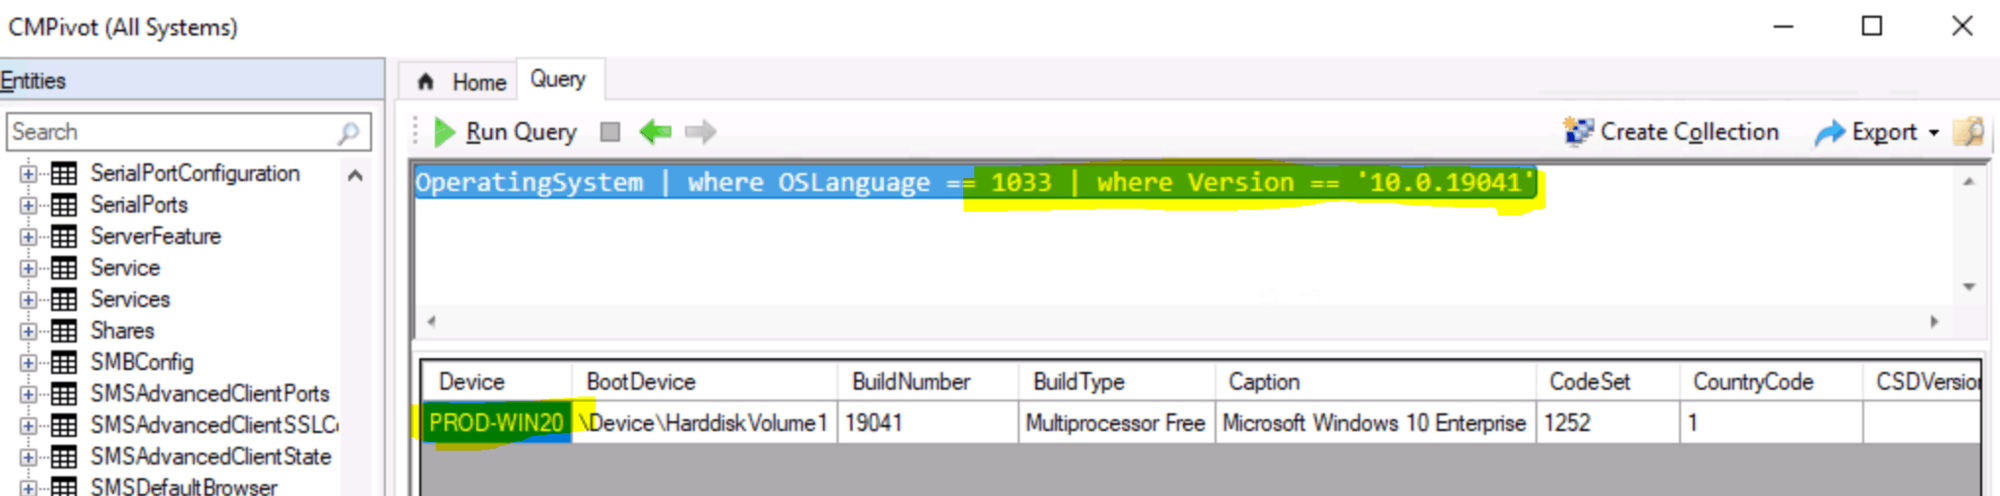Click the Microsoft Windows 10 Enterprise cell

pos(1376,423)
